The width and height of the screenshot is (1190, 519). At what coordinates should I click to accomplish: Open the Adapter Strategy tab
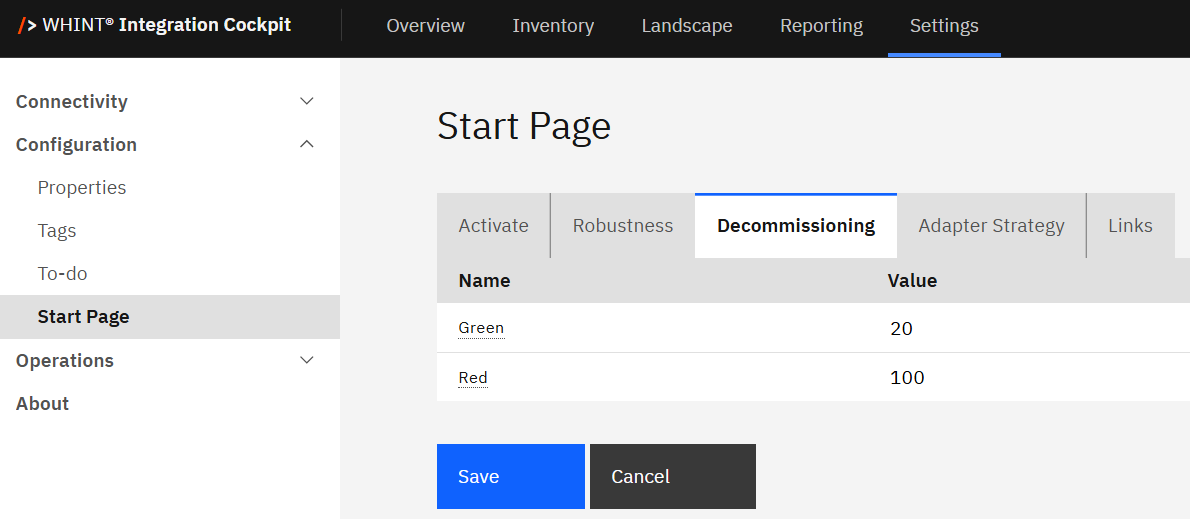click(x=991, y=226)
